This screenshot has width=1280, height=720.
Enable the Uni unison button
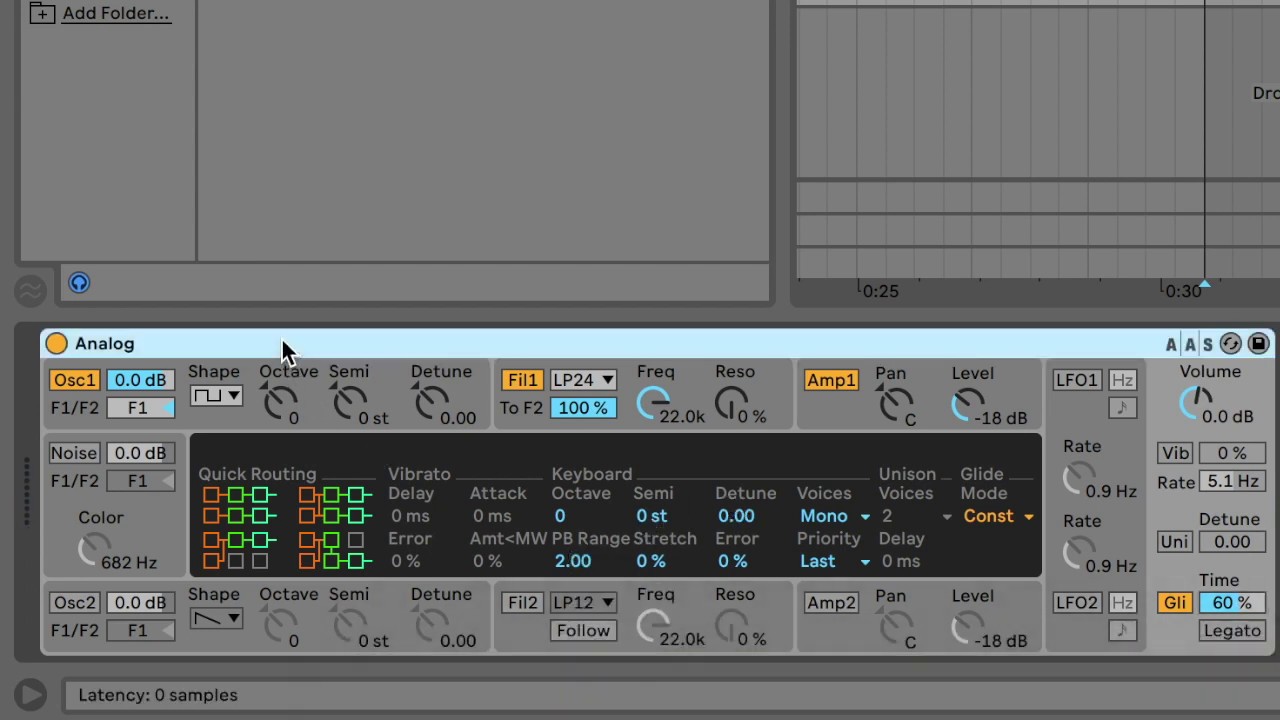pyautogui.click(x=1175, y=542)
